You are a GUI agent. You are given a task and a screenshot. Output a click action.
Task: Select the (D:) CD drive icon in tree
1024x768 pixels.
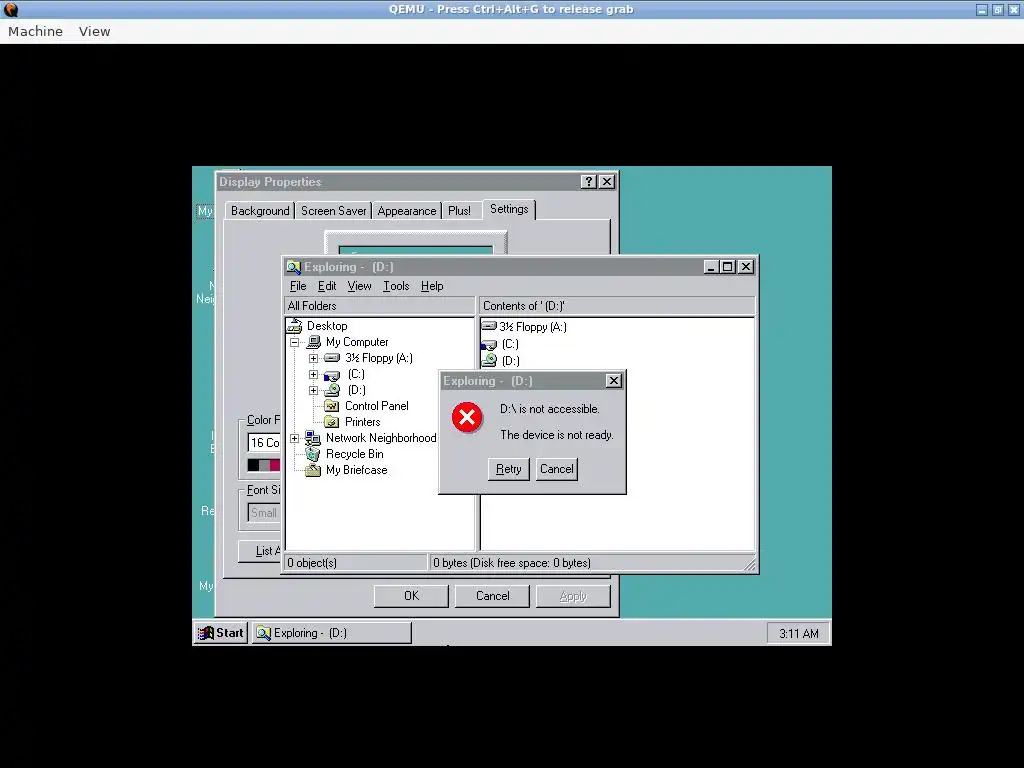pyautogui.click(x=332, y=390)
